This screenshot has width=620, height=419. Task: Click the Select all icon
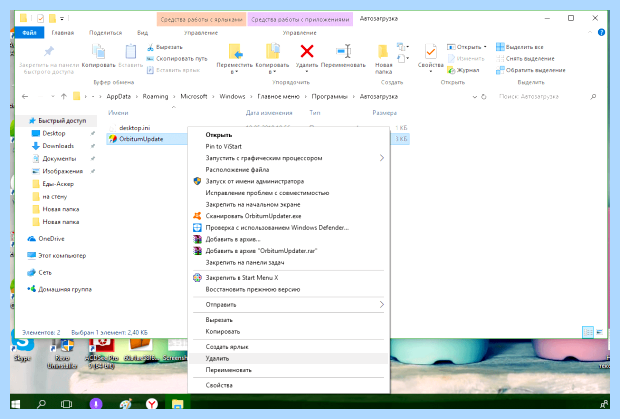[x=500, y=47]
